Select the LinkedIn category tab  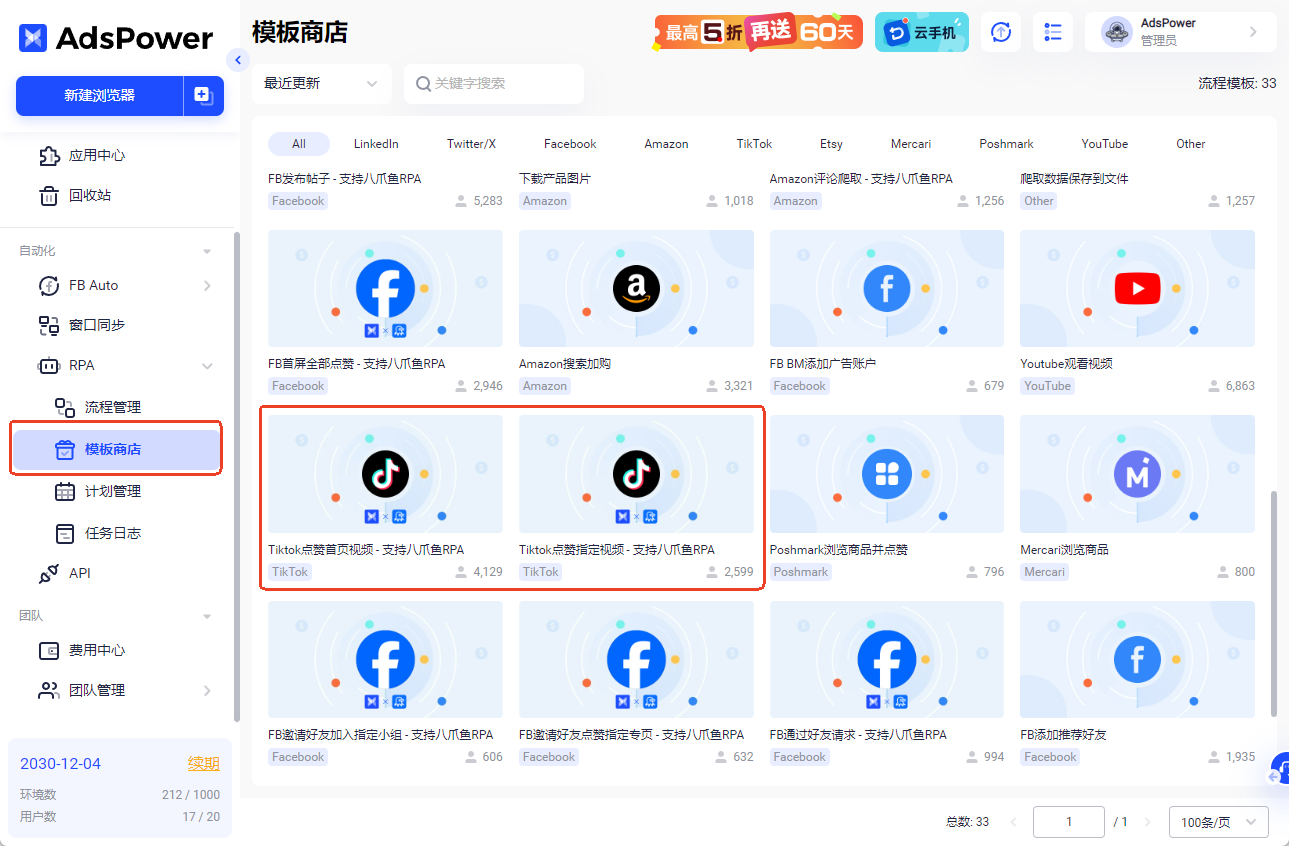[376, 144]
